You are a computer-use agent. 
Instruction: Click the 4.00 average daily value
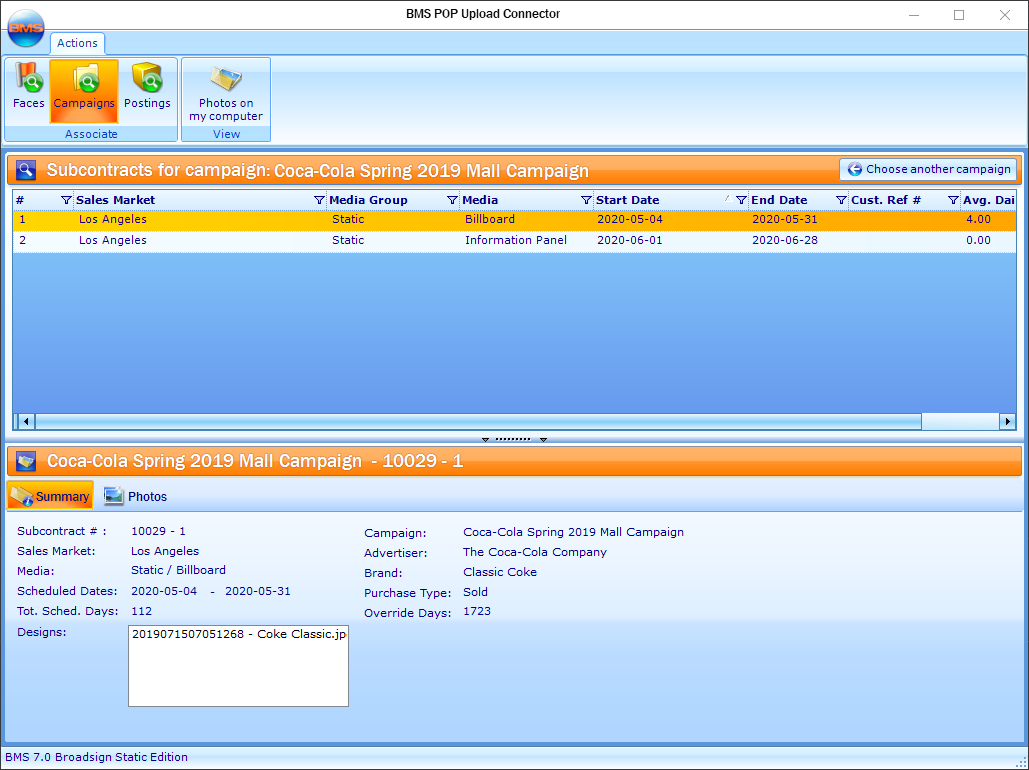pos(978,219)
